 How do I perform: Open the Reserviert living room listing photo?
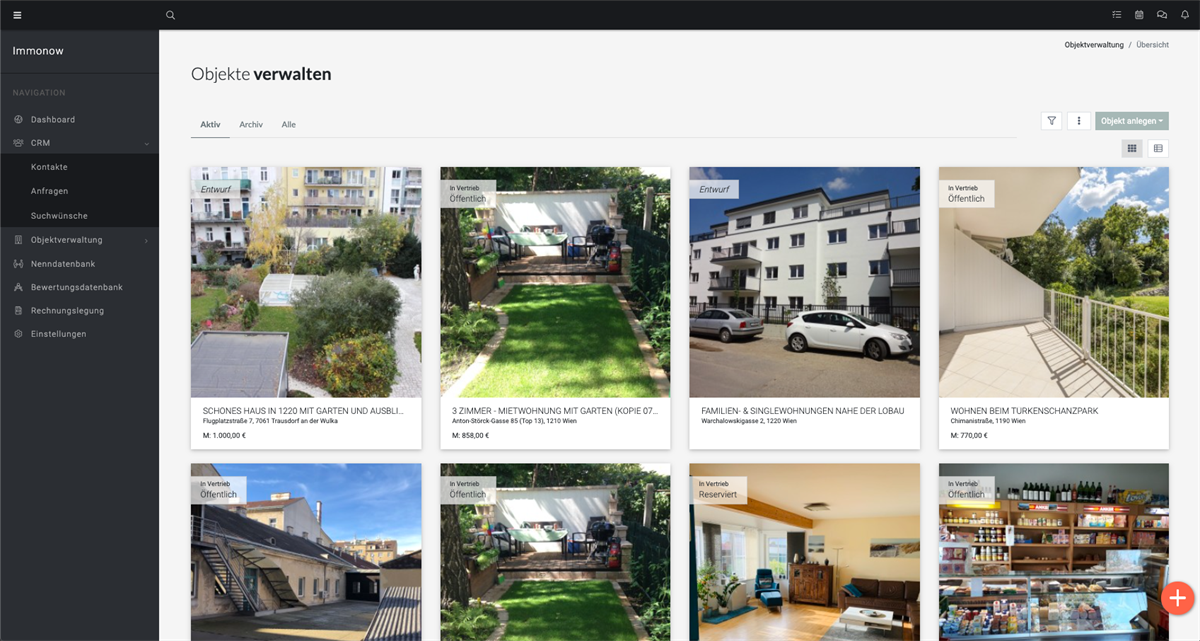pyautogui.click(x=804, y=552)
